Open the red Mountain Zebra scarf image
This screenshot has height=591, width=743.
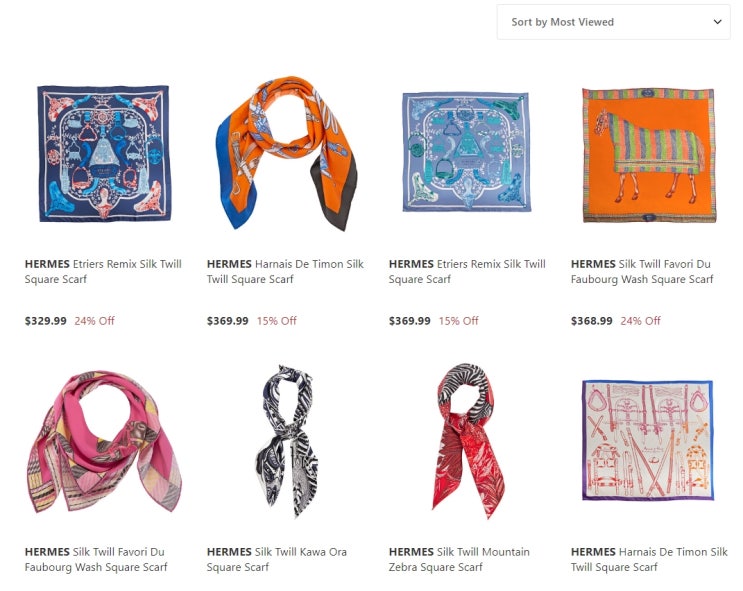pos(468,441)
